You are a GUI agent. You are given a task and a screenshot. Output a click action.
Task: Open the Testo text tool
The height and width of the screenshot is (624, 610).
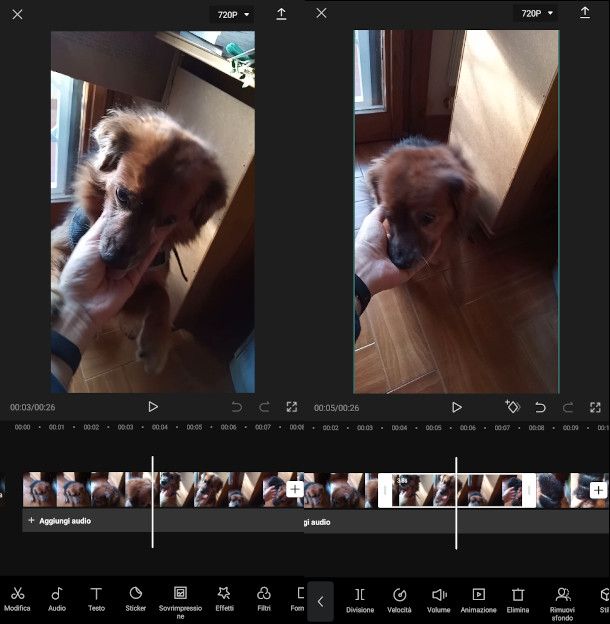point(96,599)
